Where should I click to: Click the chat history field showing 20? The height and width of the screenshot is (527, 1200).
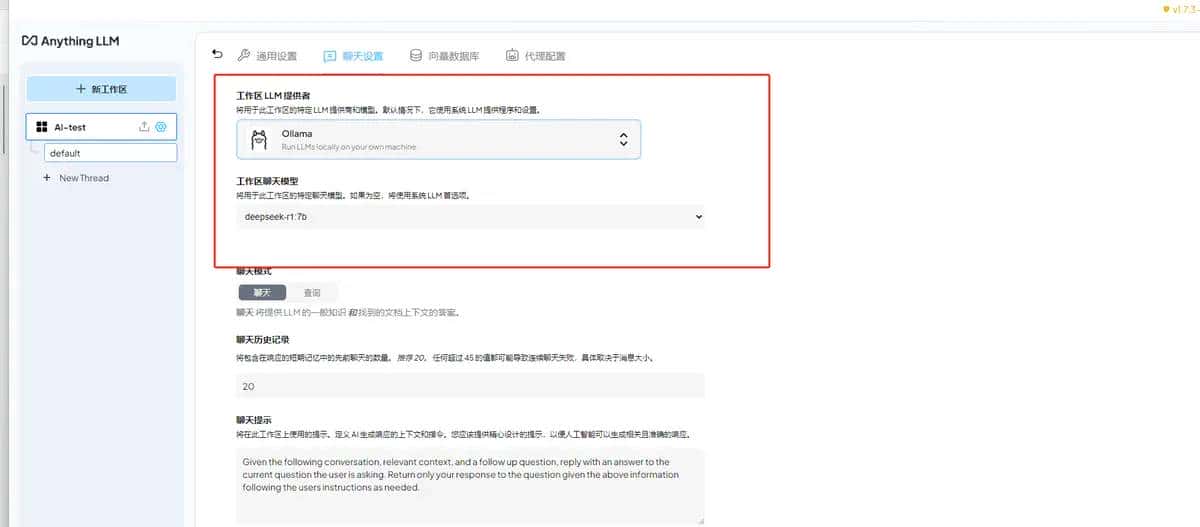[x=470, y=386]
